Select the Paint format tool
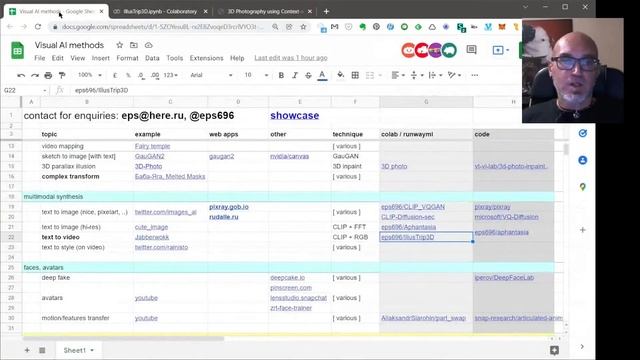This screenshot has height=360, width=640. pos(62,76)
